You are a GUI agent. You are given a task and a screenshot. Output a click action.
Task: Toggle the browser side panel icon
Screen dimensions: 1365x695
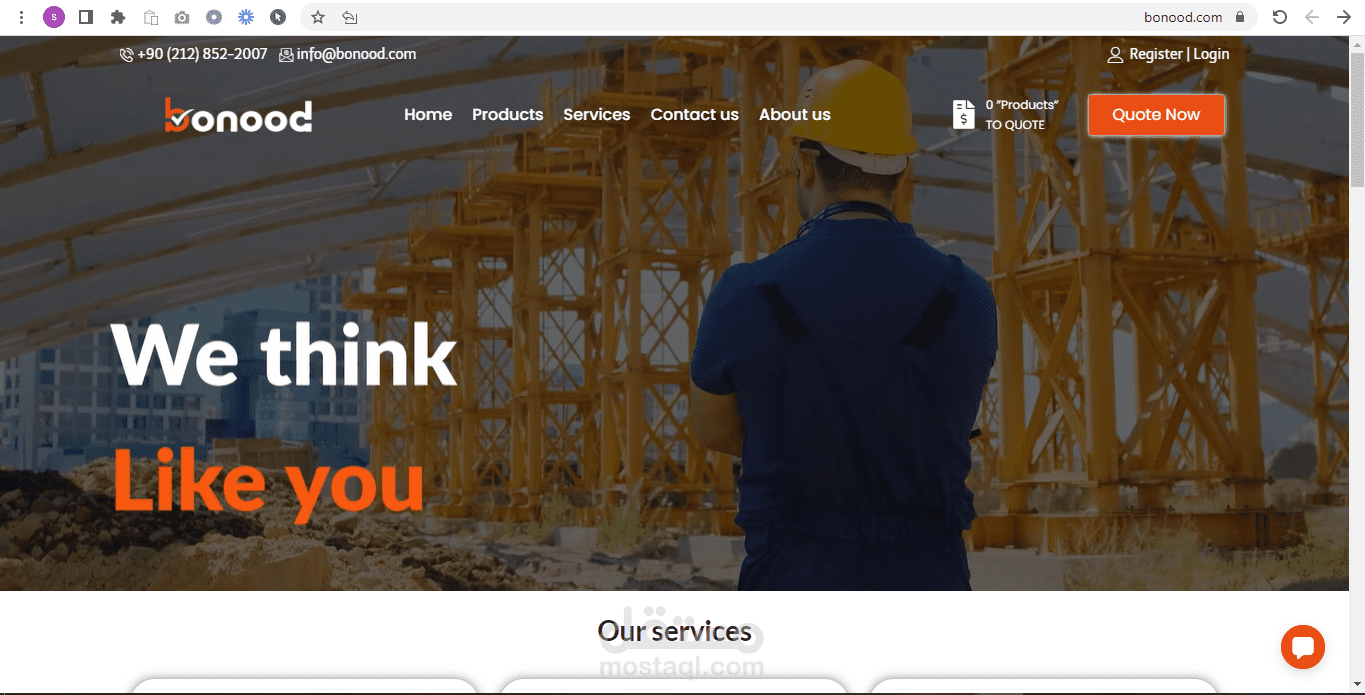[86, 17]
